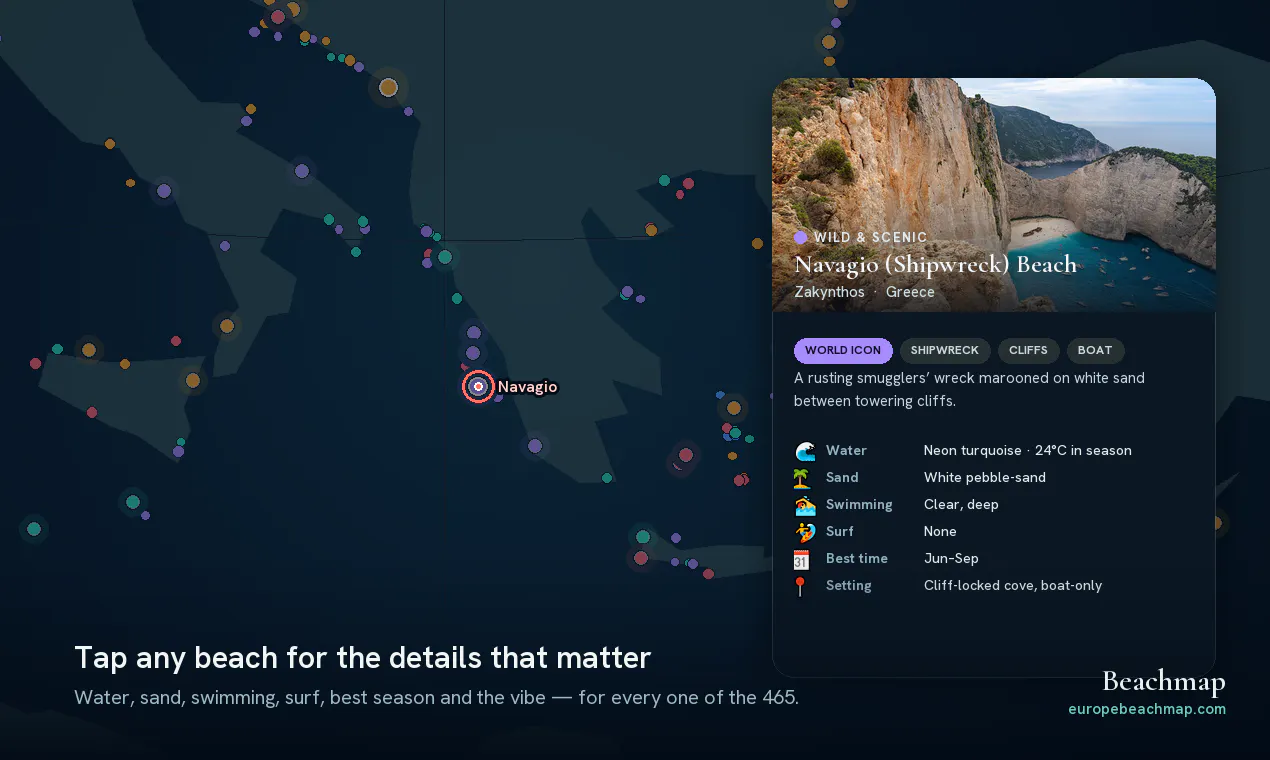Image resolution: width=1270 pixels, height=760 pixels.
Task: Open the europebeachmap.com link
Action: coord(1147,709)
